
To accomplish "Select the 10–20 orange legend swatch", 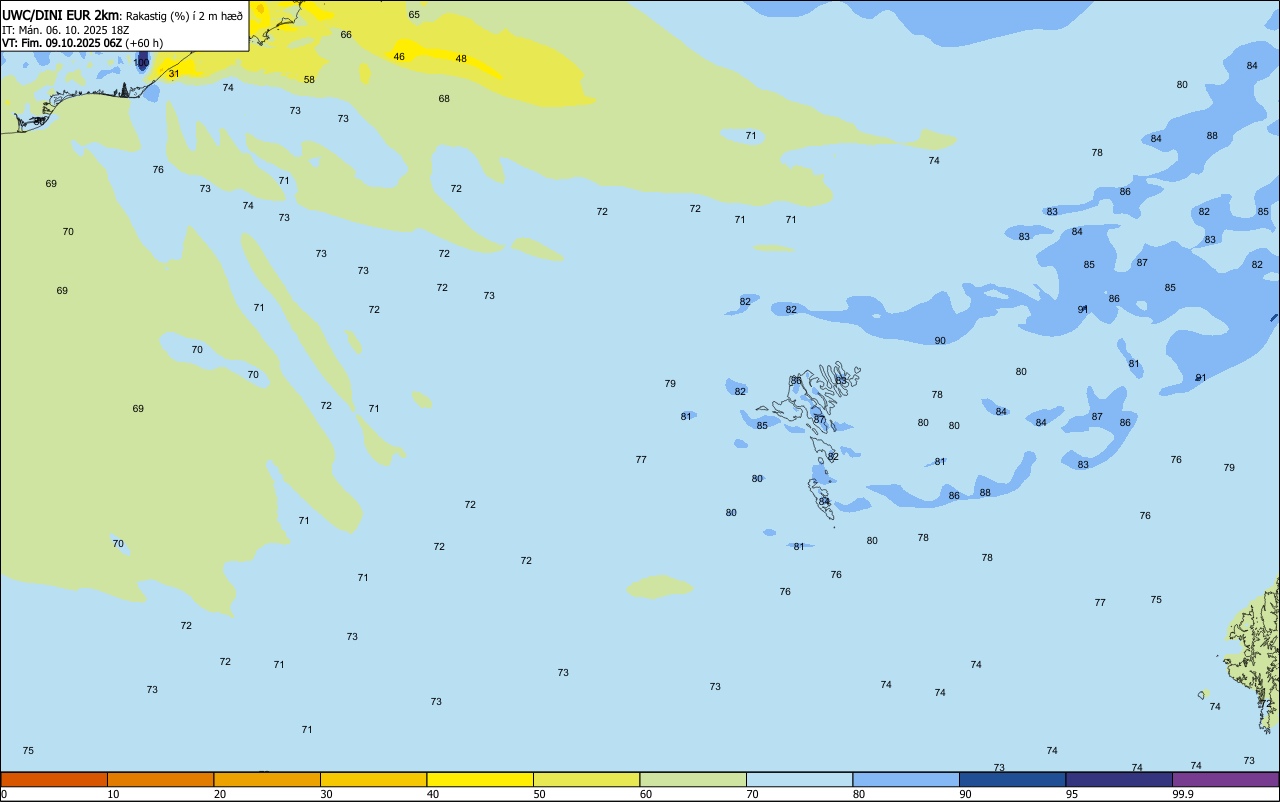I will point(160,779).
